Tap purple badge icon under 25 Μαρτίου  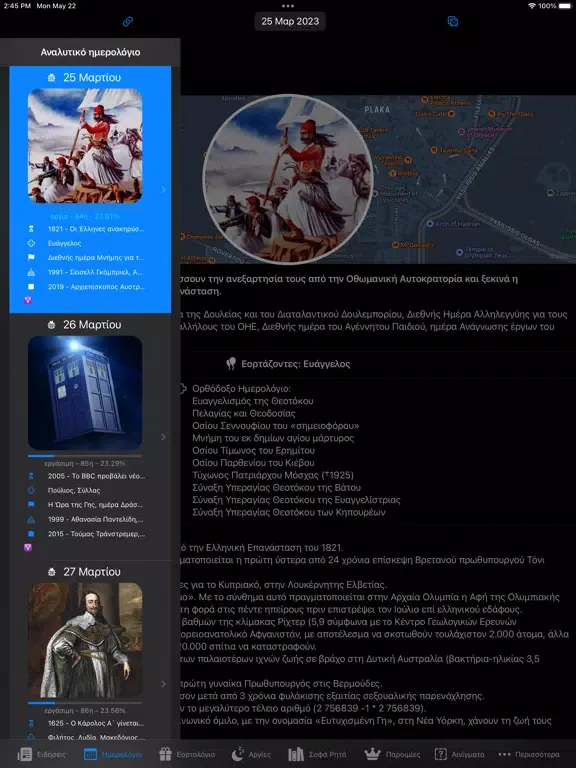click(x=28, y=300)
